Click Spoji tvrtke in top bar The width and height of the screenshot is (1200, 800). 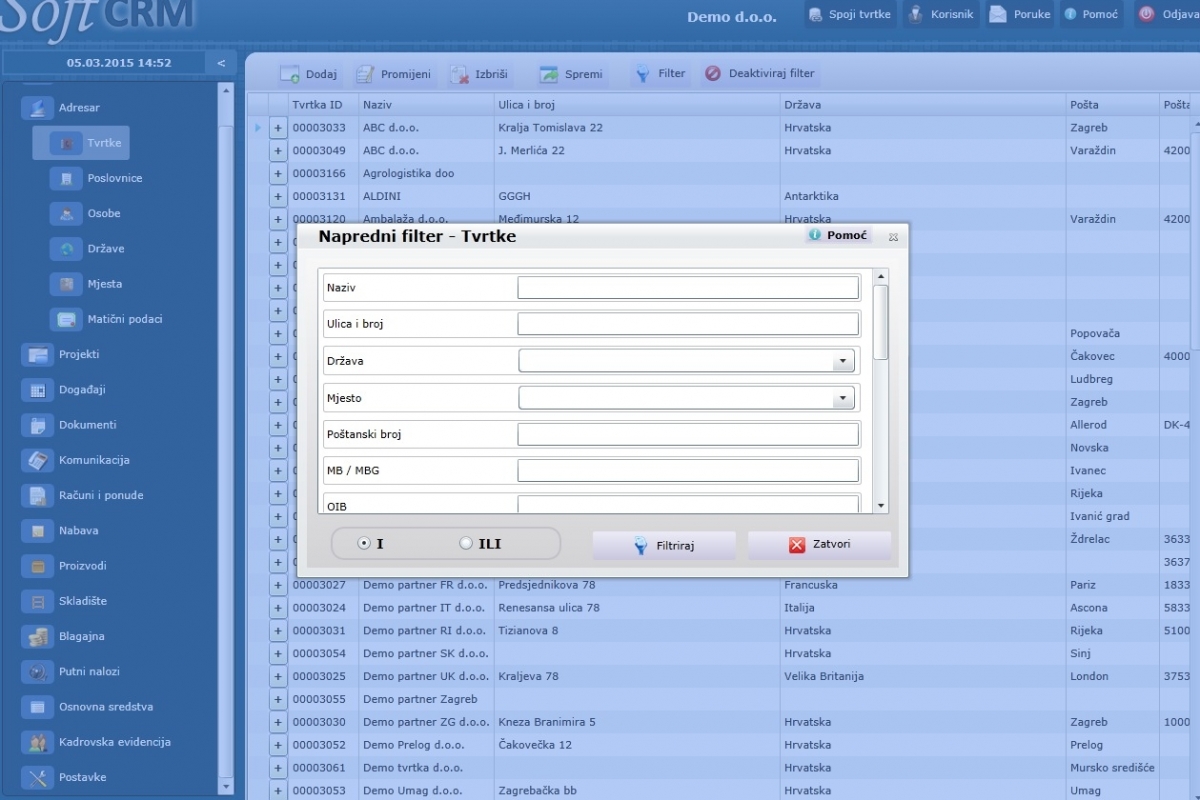(849, 14)
